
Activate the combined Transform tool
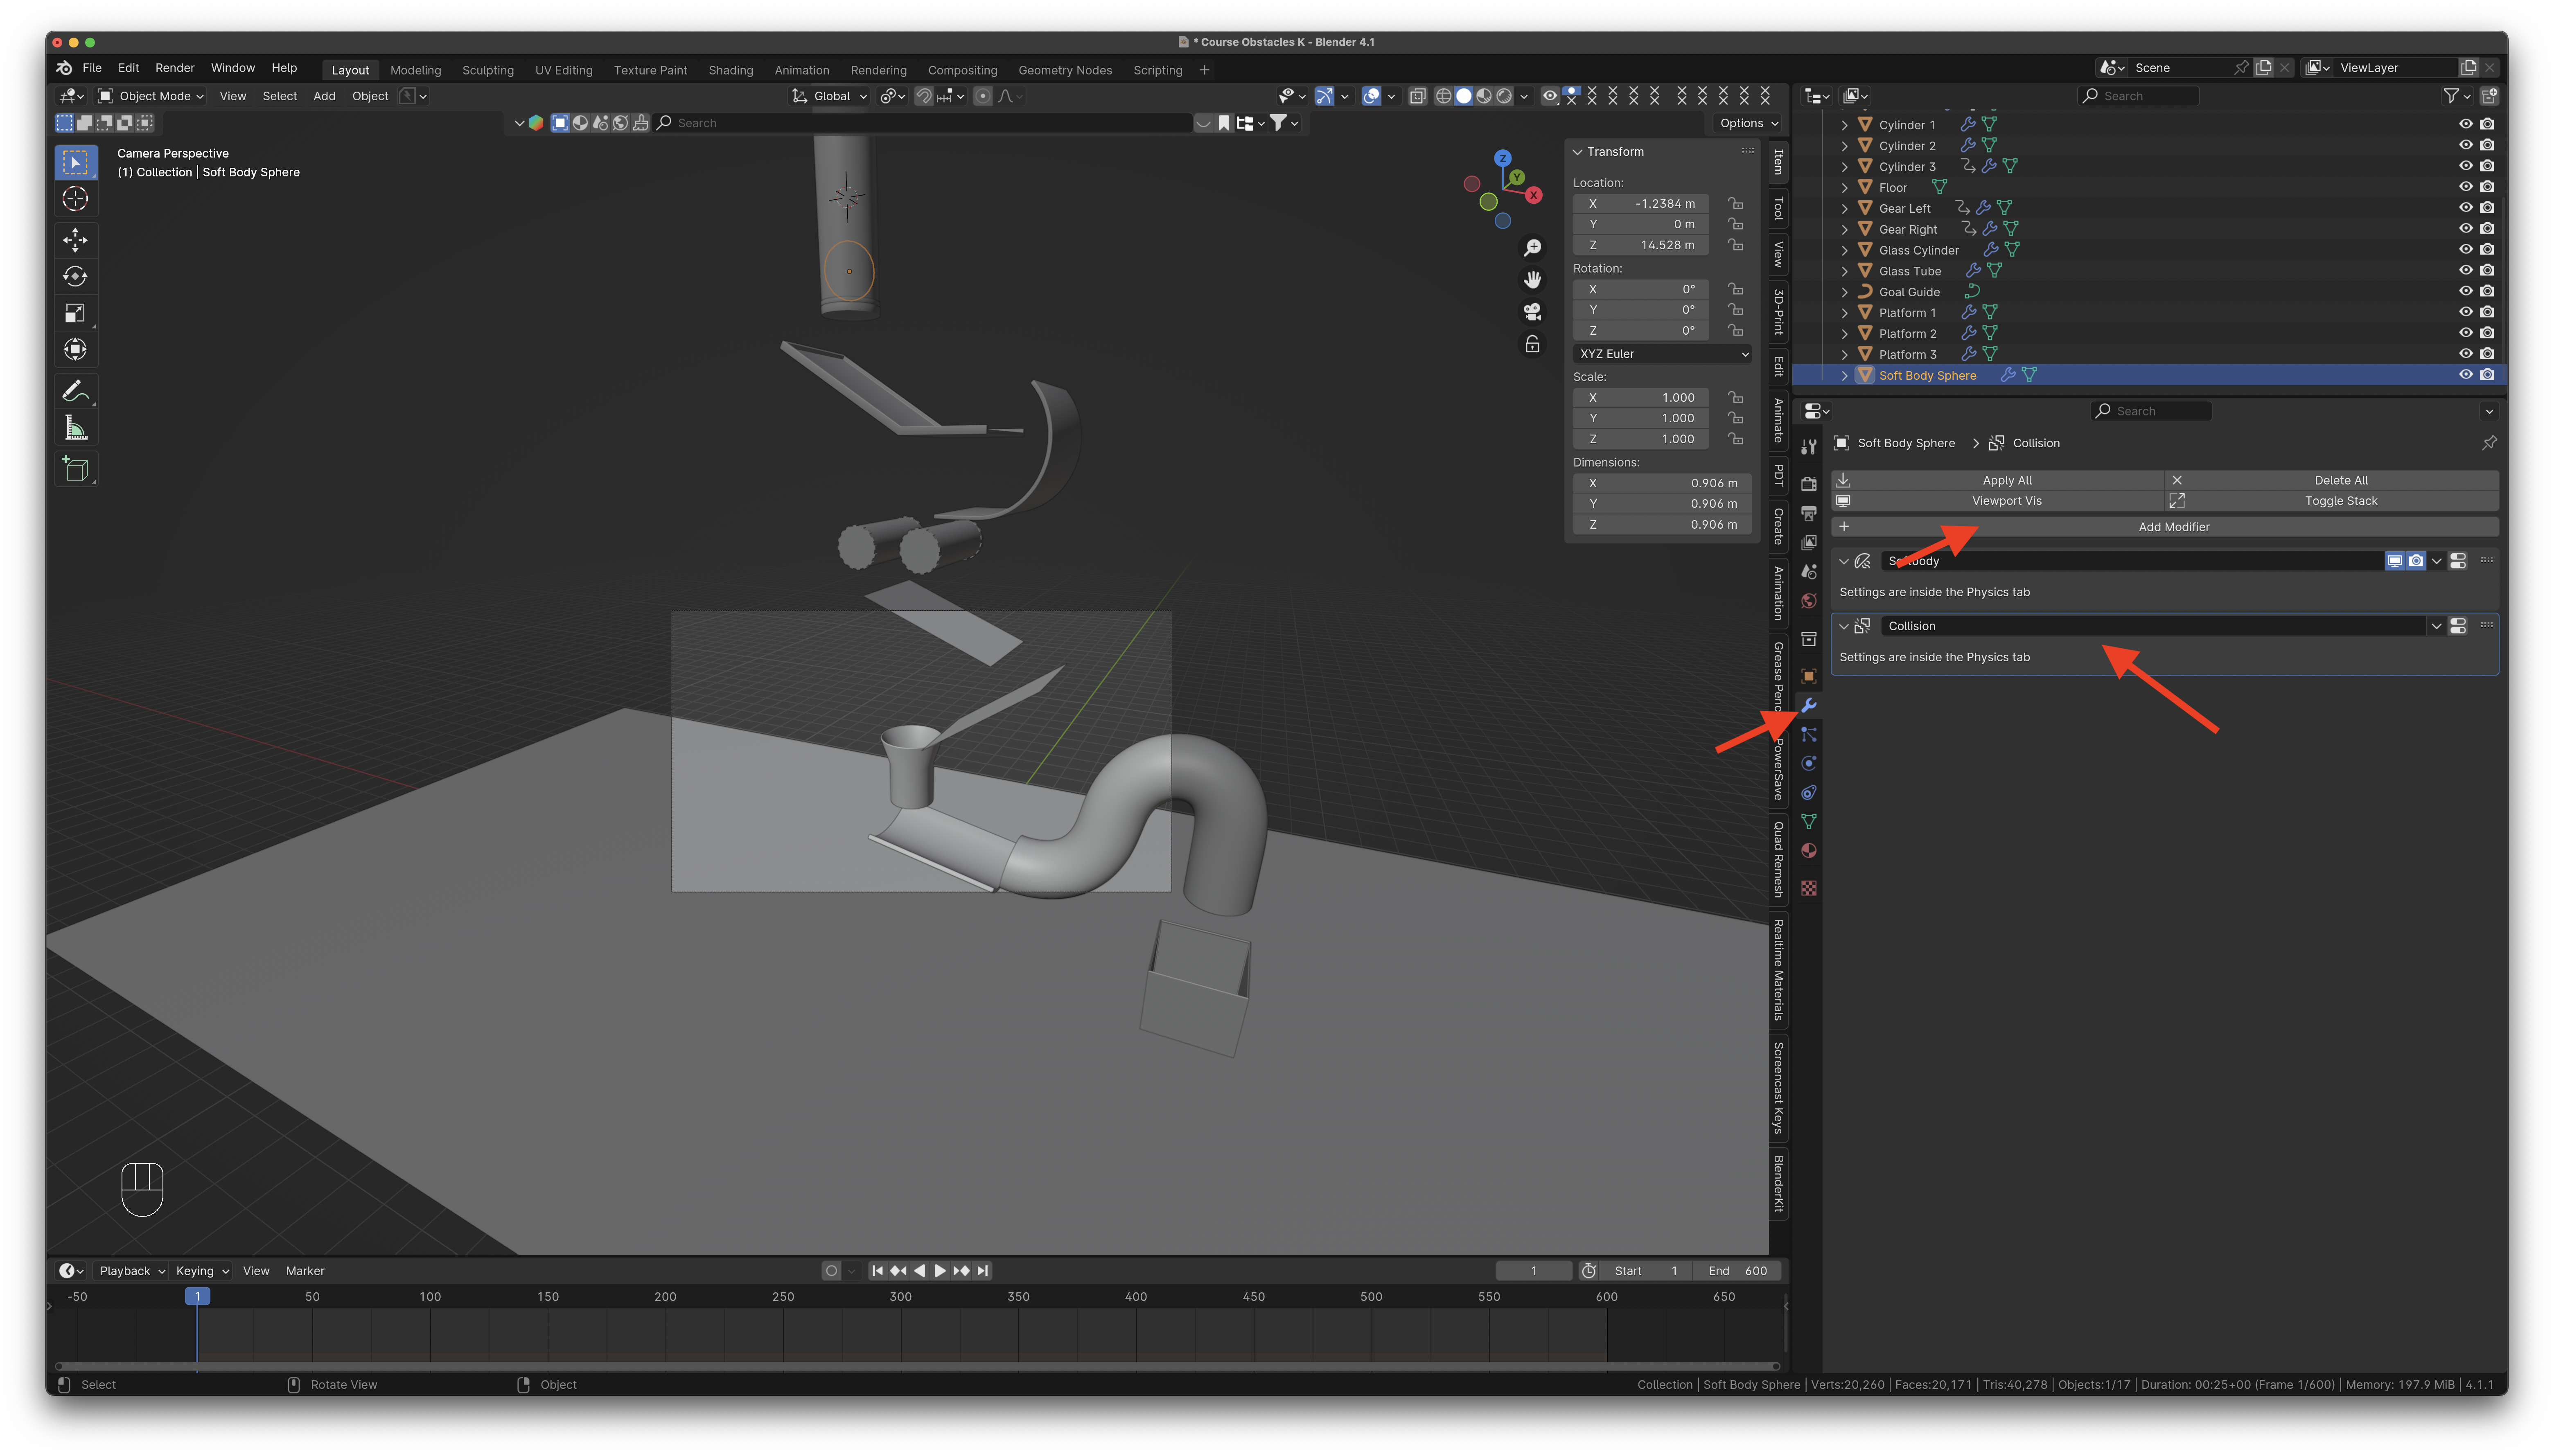pyautogui.click(x=75, y=350)
